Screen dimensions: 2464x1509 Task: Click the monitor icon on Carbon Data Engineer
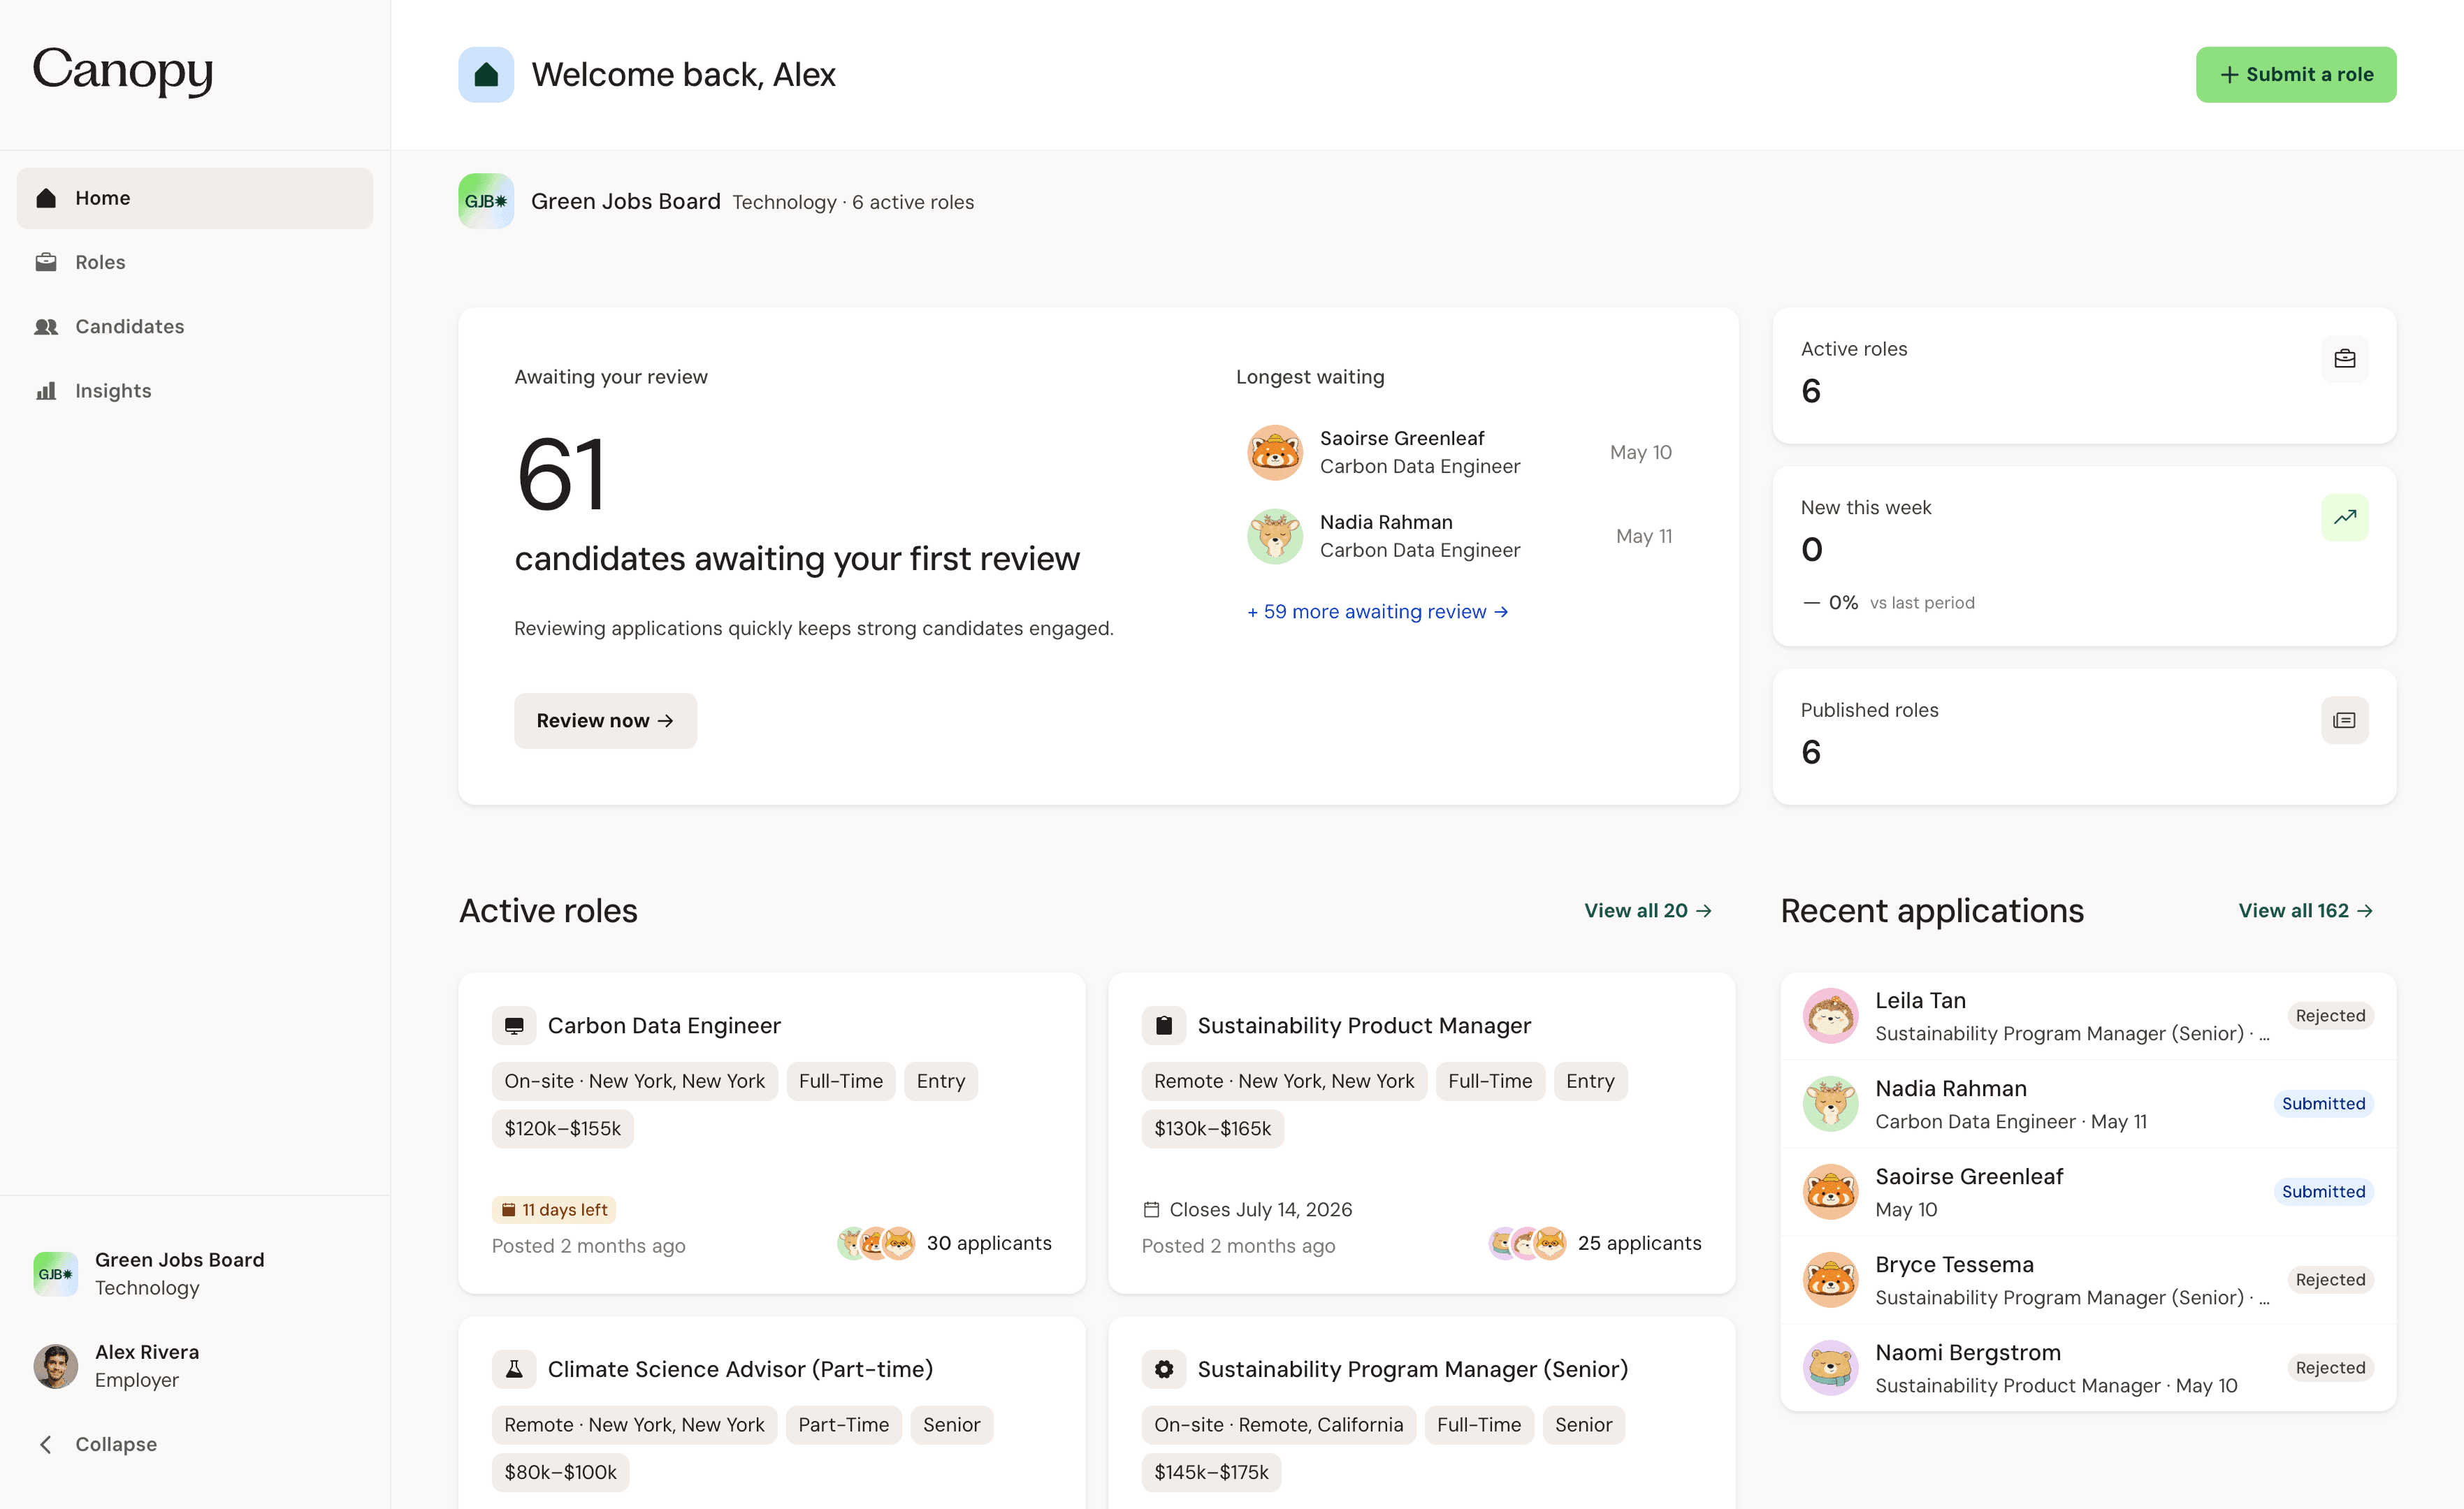(x=514, y=1025)
